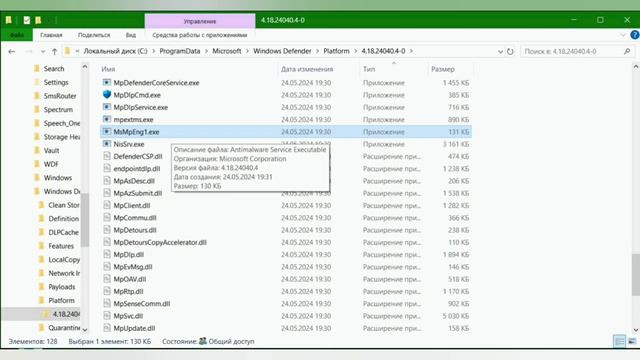This screenshot has height=360, width=640.
Task: Sort by the Тип column header
Action: click(369, 69)
